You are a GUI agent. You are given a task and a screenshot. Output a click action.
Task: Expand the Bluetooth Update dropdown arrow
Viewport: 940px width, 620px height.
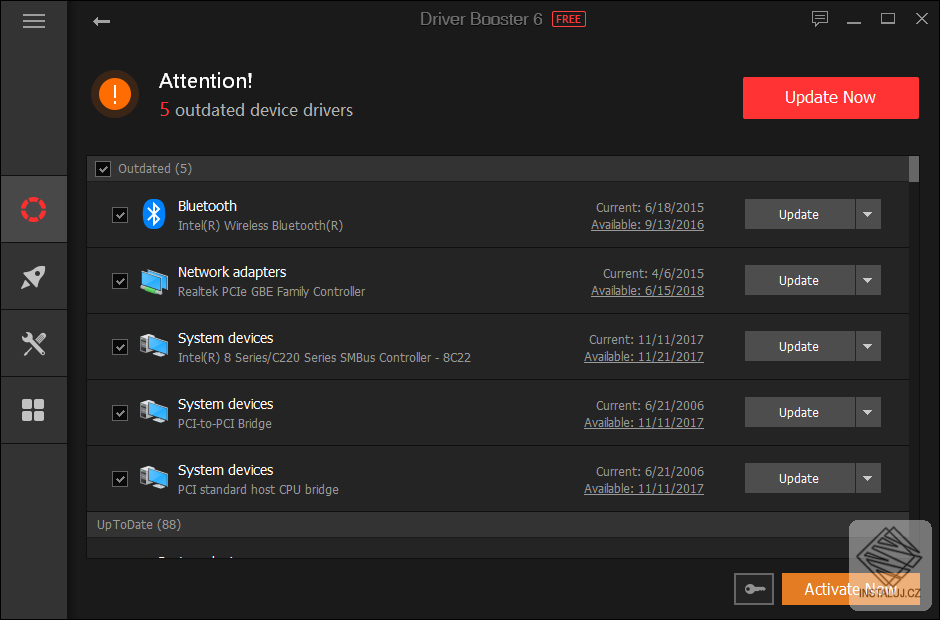(868, 214)
